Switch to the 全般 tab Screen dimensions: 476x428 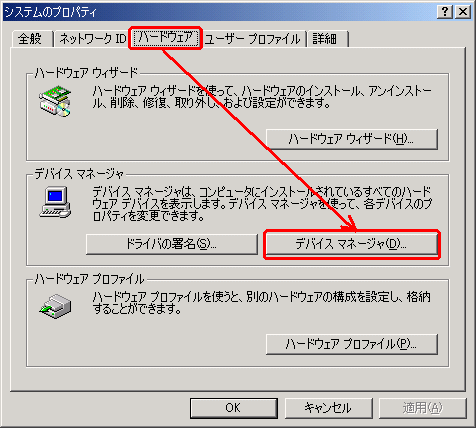coord(31,39)
